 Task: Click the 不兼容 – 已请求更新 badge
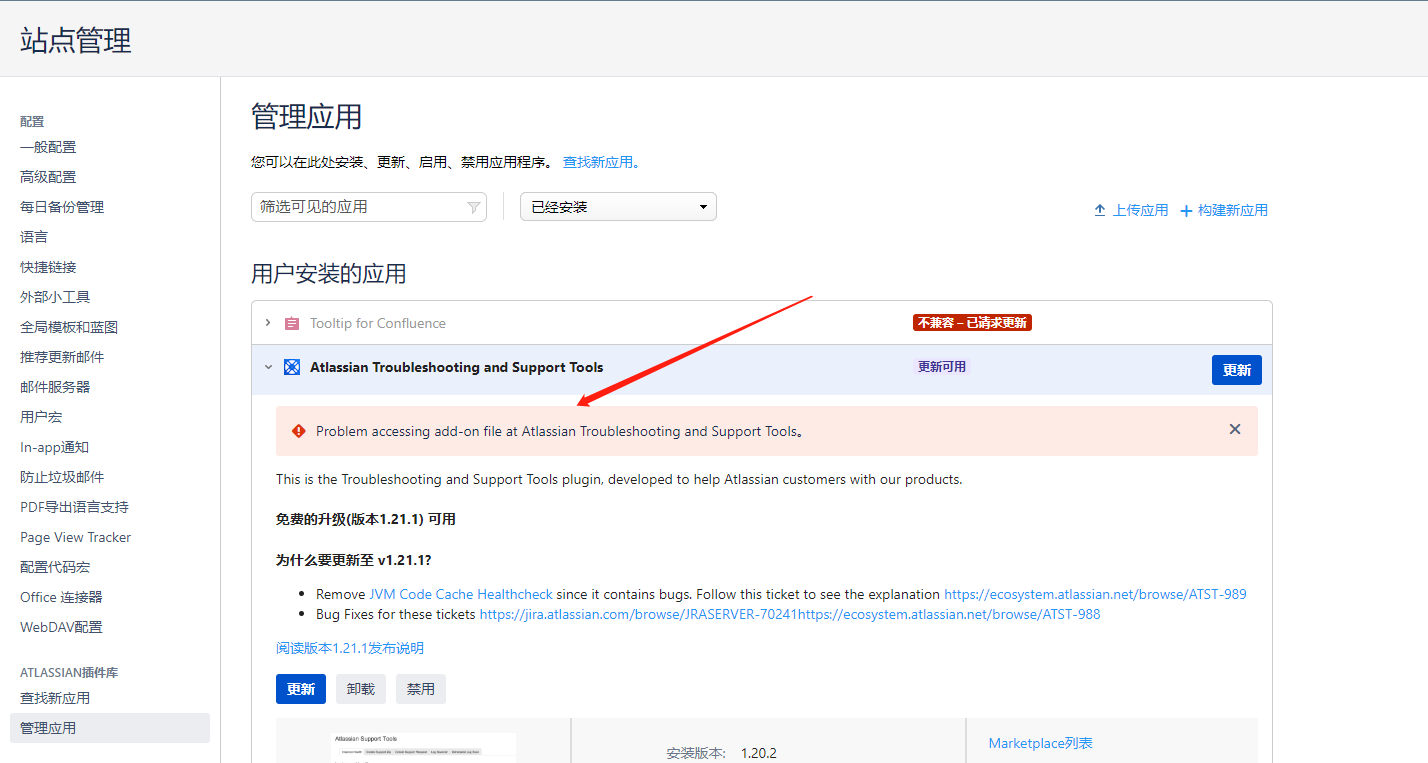tap(972, 323)
